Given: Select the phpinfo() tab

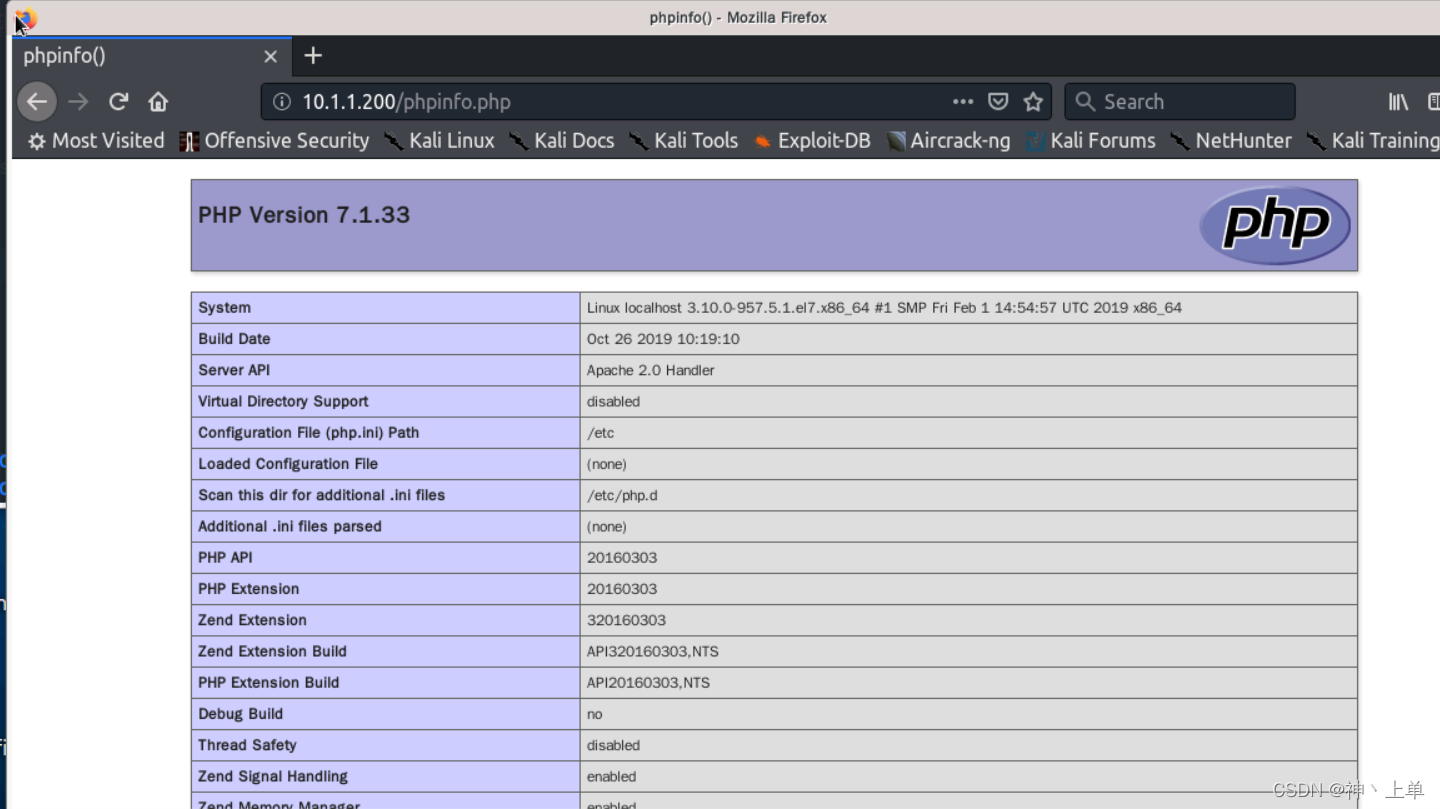Looking at the screenshot, I should point(152,56).
